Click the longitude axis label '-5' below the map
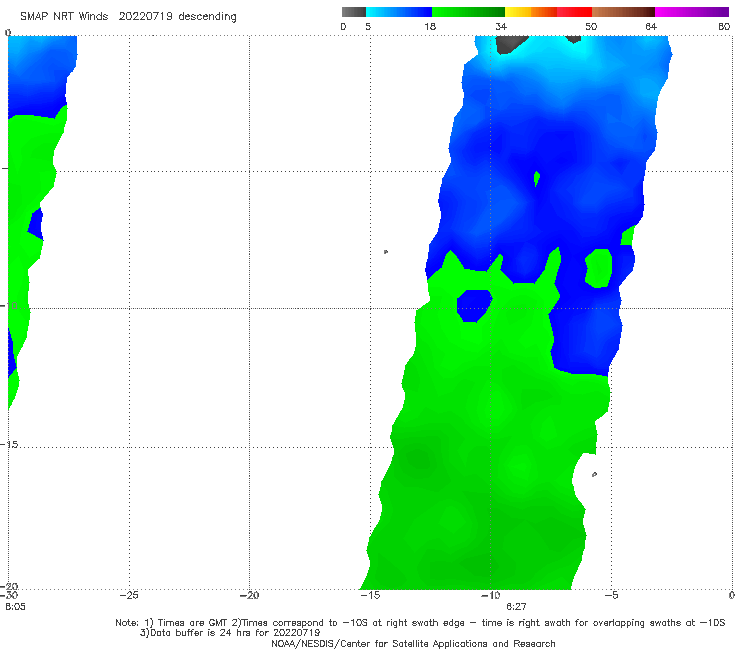The width and height of the screenshot is (740, 650). click(611, 595)
